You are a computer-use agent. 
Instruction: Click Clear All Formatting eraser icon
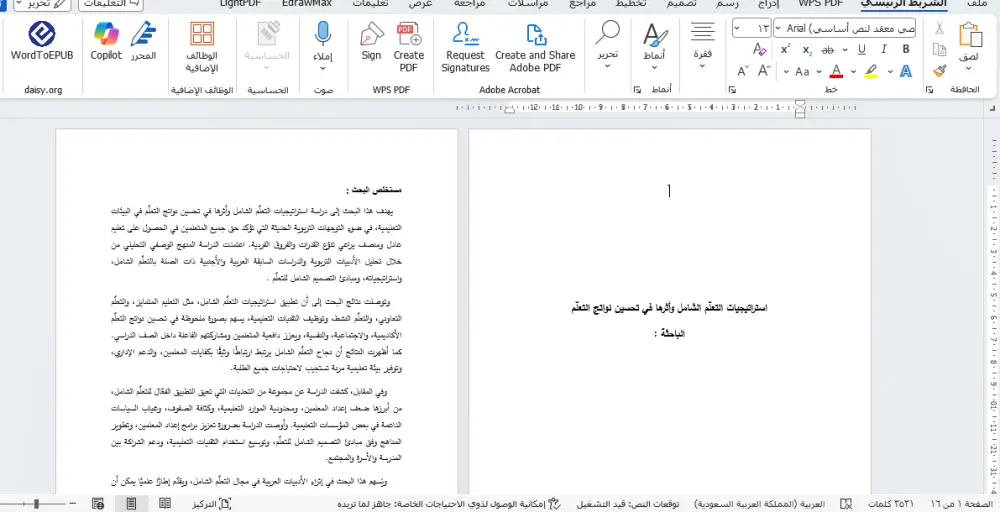point(760,49)
